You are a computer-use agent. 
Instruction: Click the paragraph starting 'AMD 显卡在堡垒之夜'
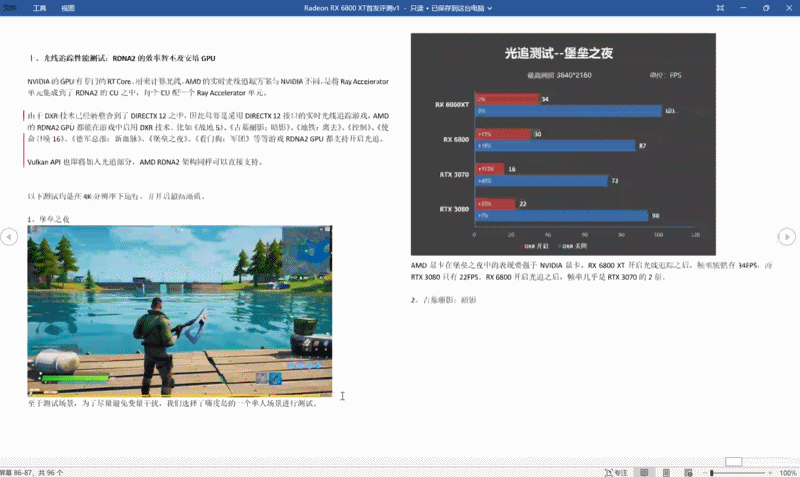591,271
